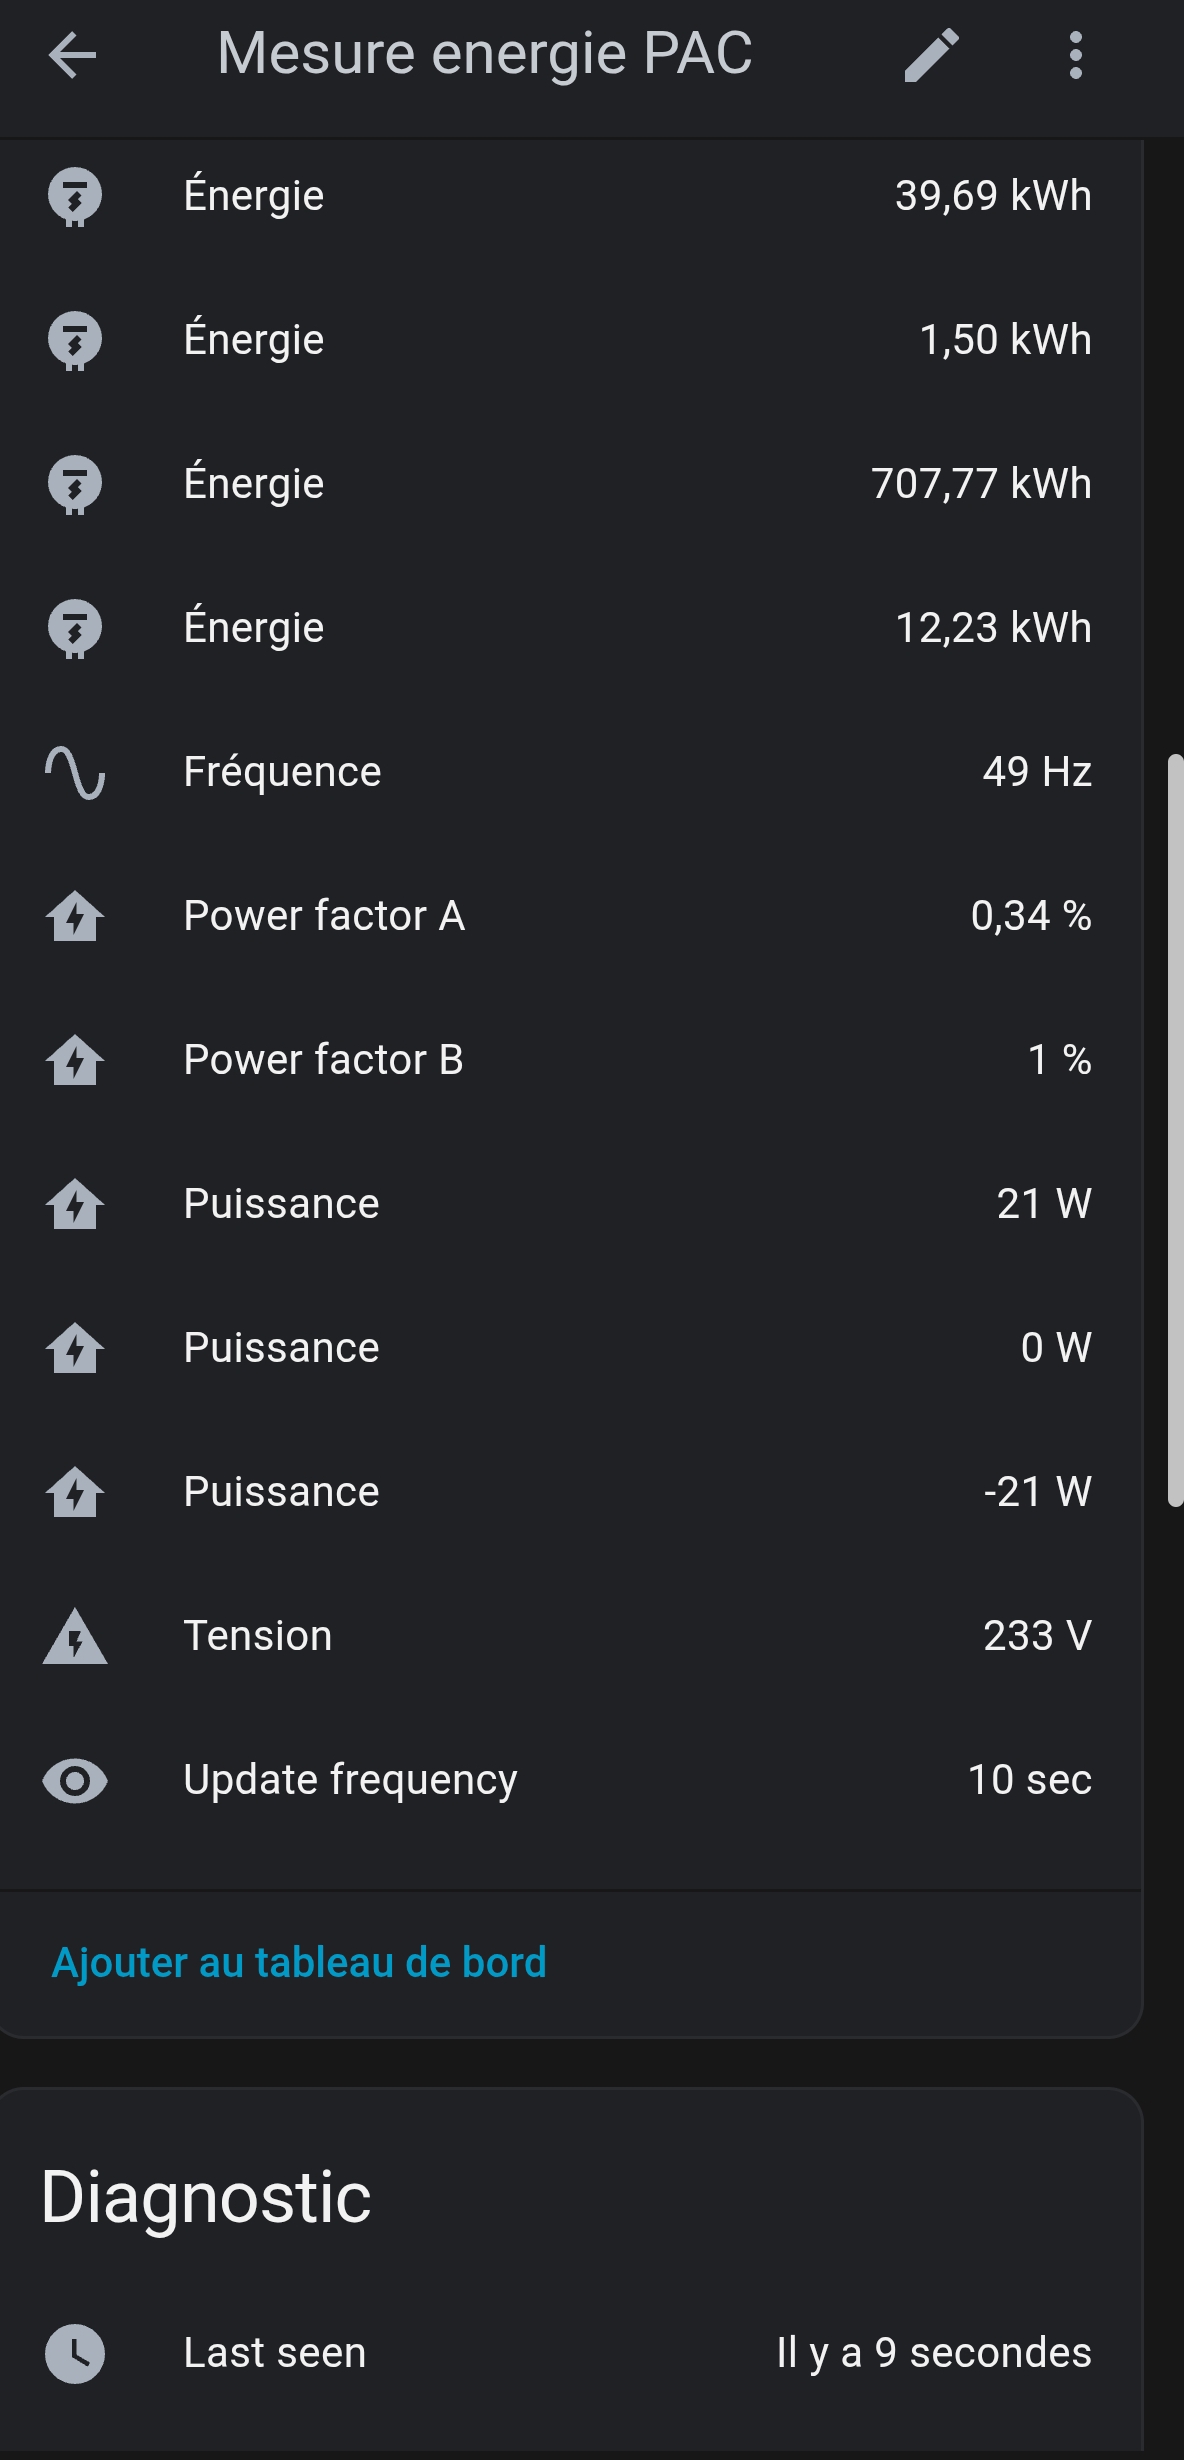Tap the back arrow icon
1184x2460 pixels.
[x=72, y=55]
